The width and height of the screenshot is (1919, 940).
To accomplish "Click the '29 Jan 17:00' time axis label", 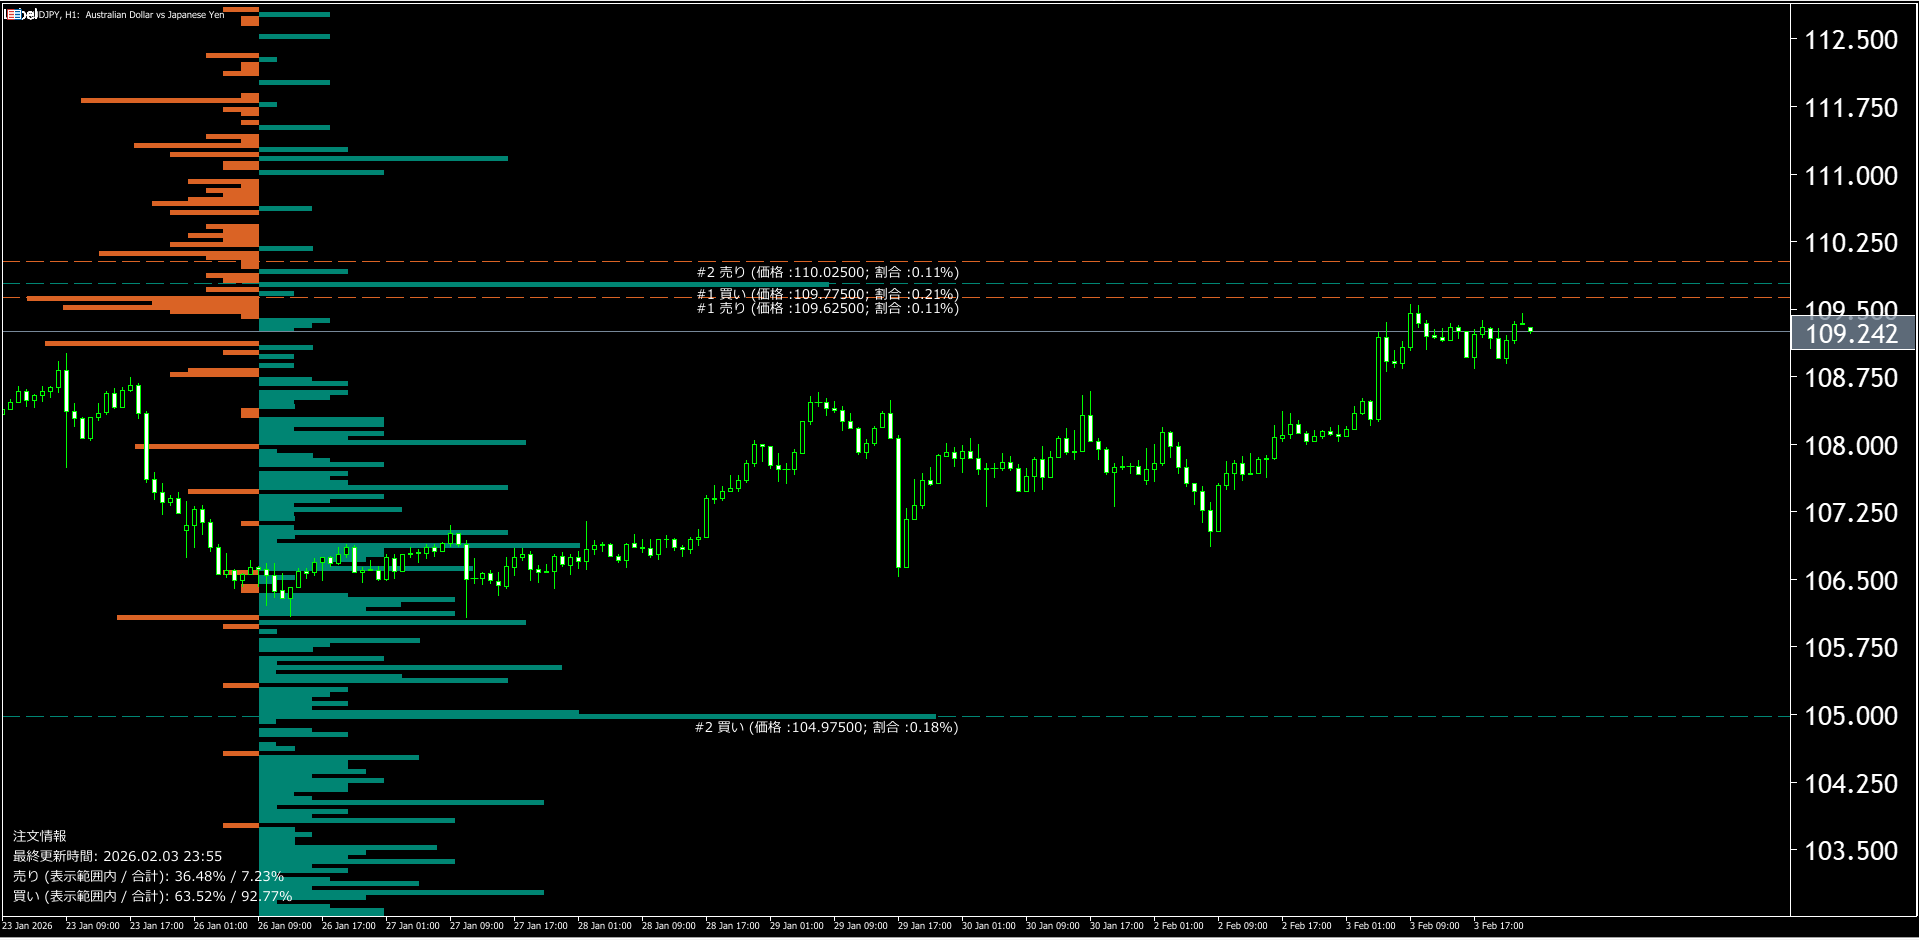I will tap(925, 926).
